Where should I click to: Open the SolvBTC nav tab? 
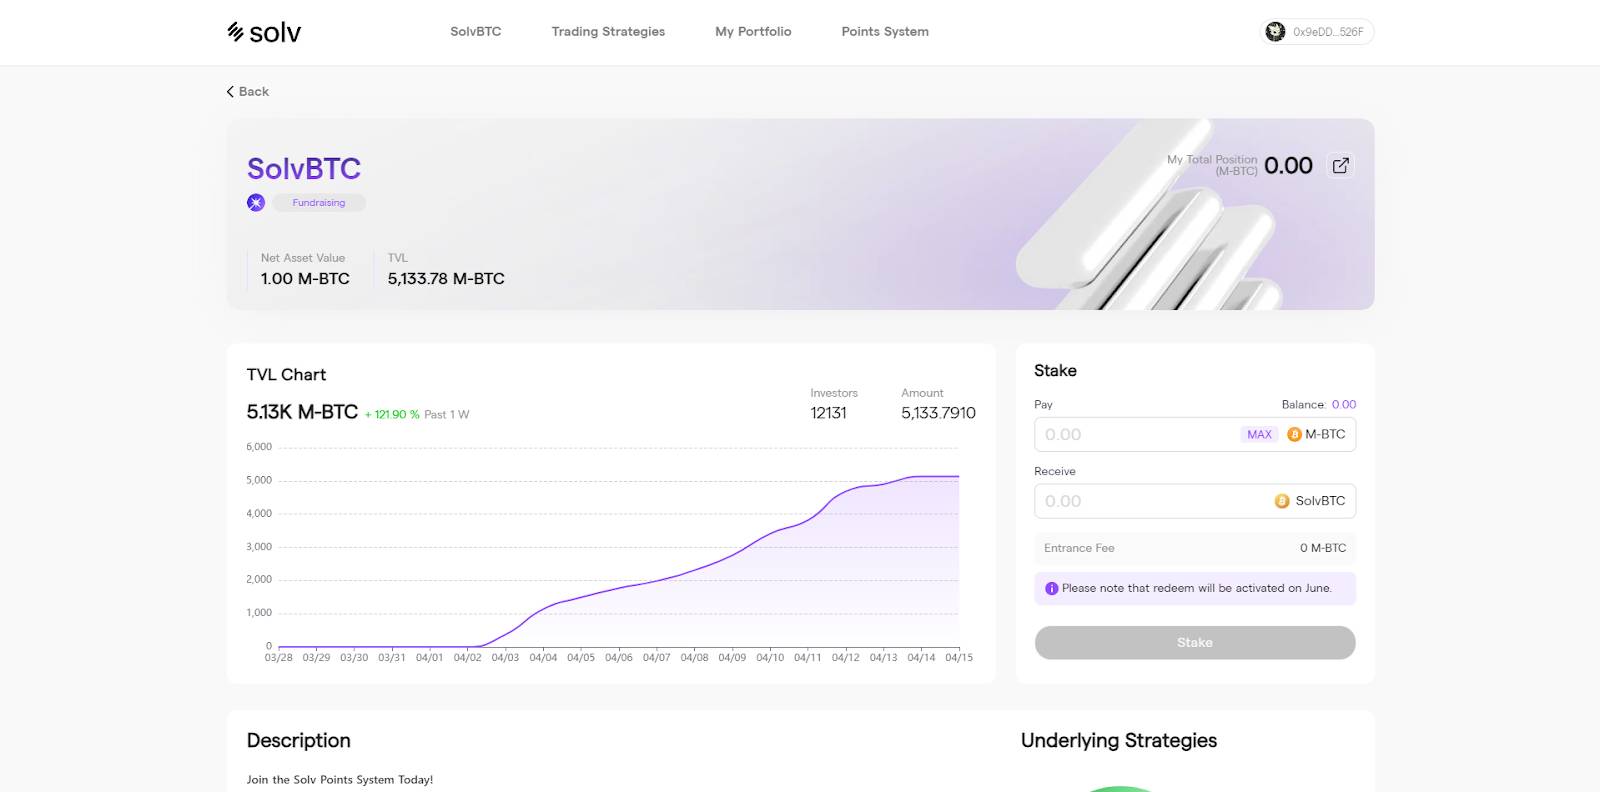coord(475,32)
